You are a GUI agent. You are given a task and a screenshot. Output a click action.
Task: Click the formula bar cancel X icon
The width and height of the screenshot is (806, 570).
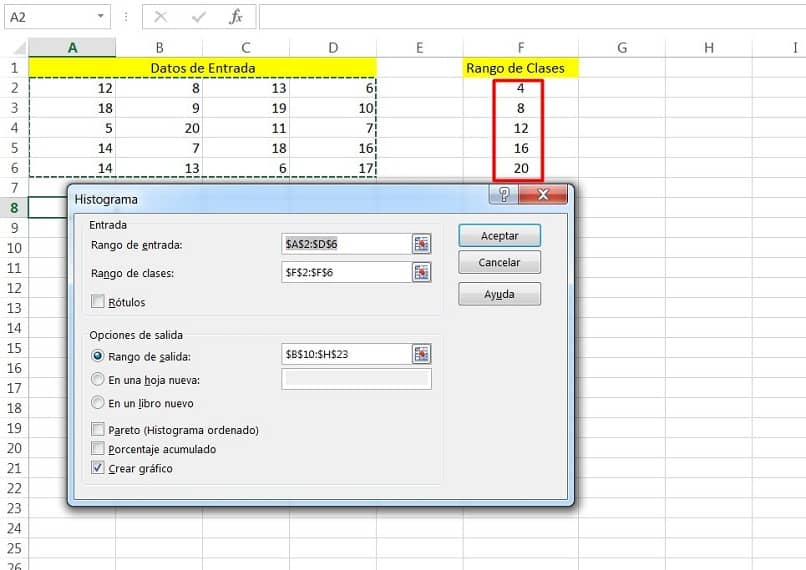point(161,17)
